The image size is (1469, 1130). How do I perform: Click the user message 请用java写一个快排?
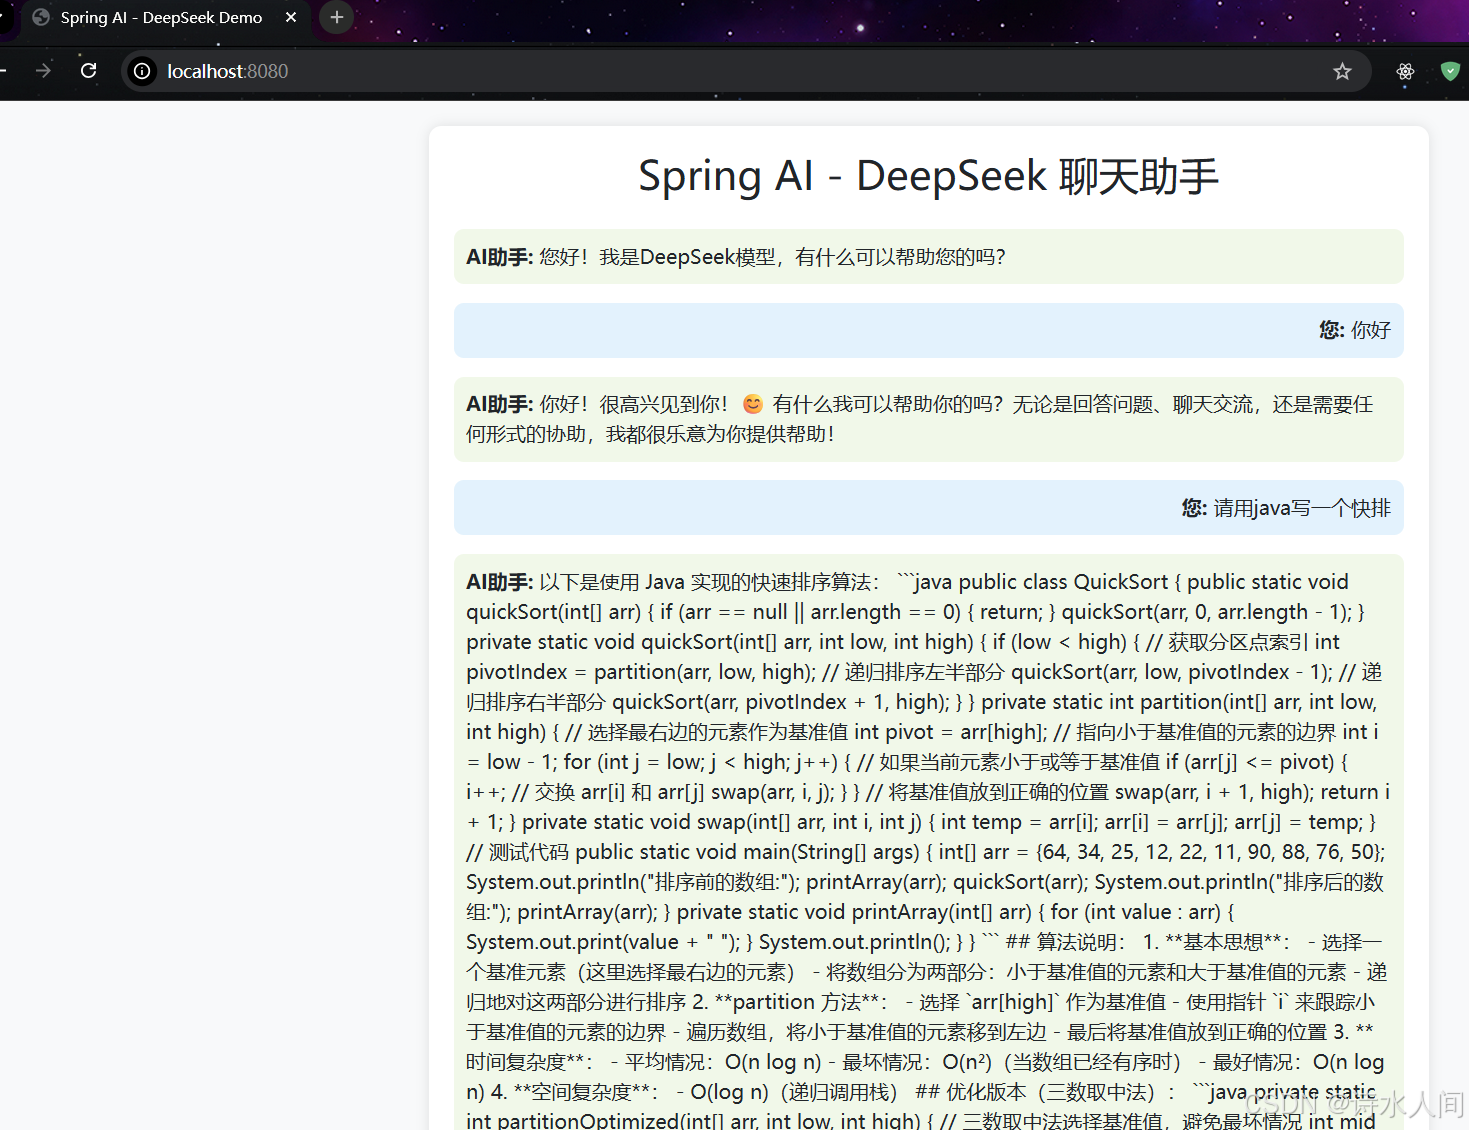[x=928, y=508]
